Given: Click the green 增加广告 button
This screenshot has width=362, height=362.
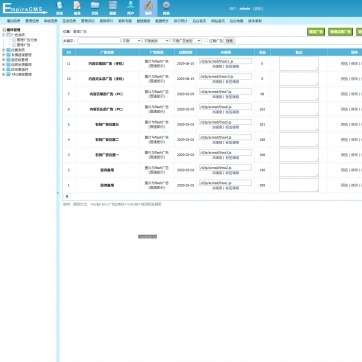Looking at the screenshot, I should pyautogui.click(x=316, y=32).
